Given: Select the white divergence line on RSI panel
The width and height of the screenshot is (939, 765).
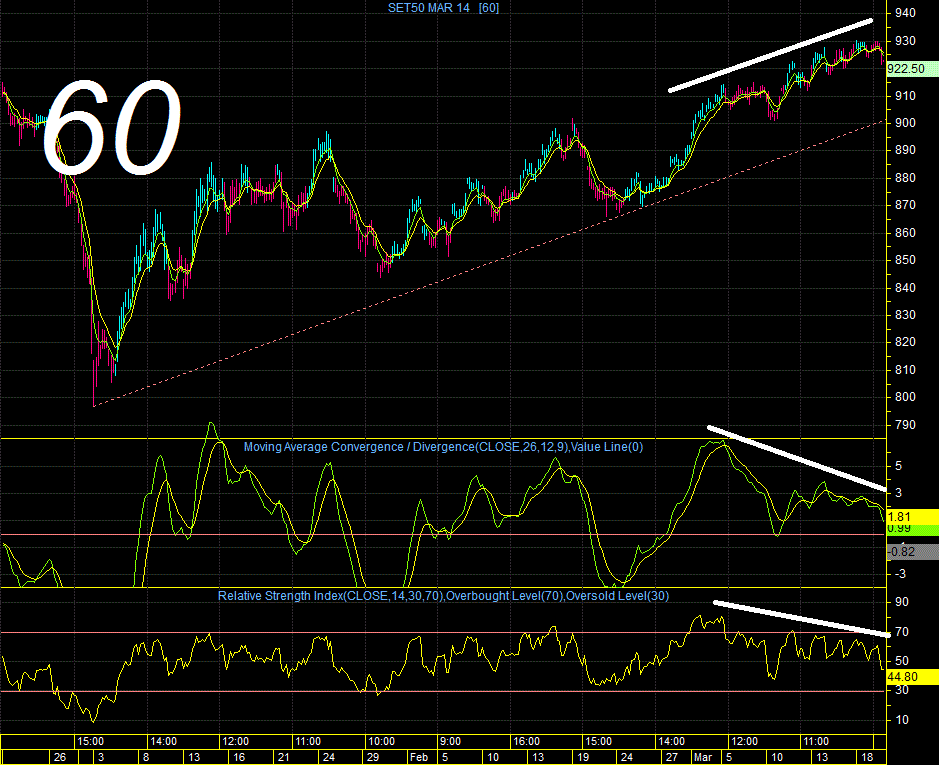Looking at the screenshot, I should (802, 618).
